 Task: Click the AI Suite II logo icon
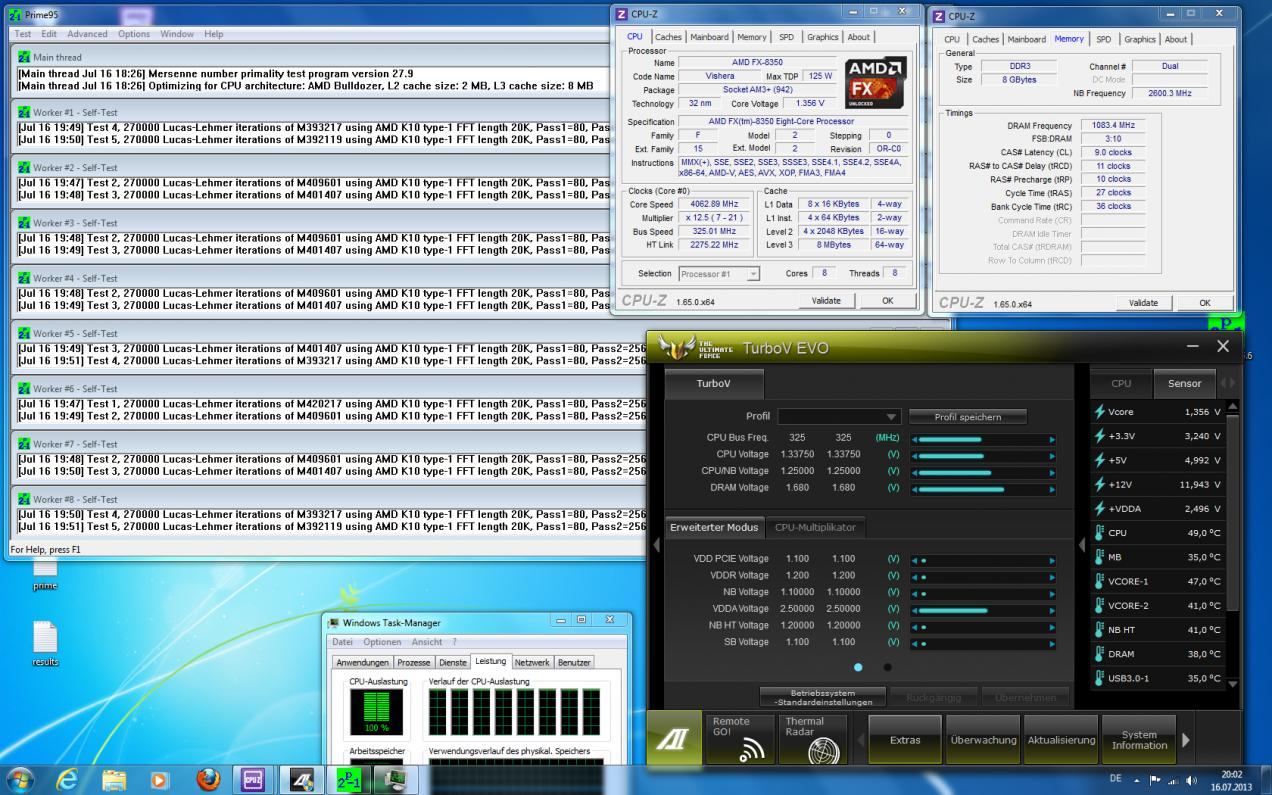[673, 739]
